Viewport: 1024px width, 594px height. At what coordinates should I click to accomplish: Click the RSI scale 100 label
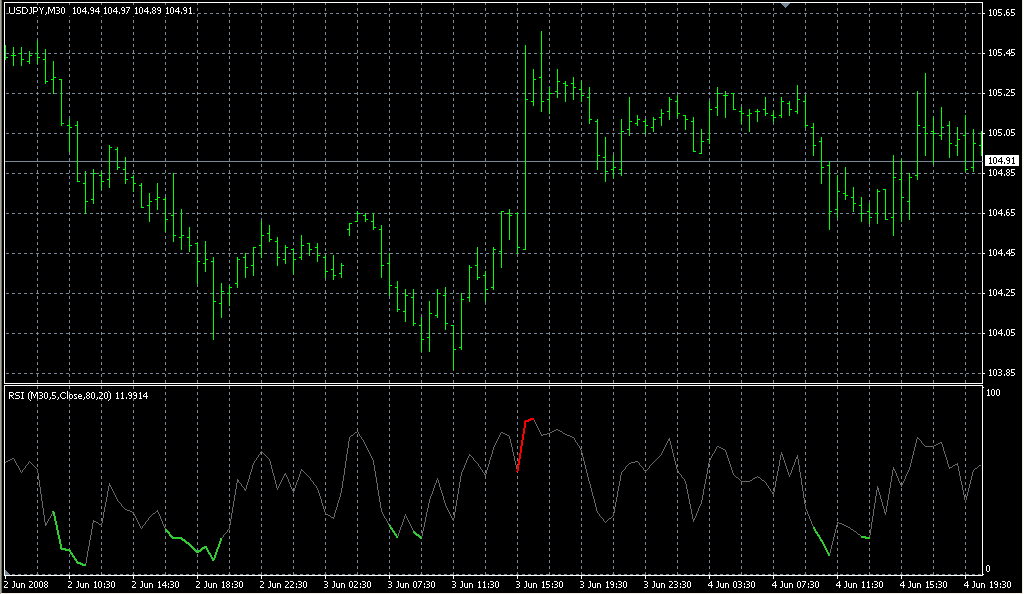tap(993, 394)
